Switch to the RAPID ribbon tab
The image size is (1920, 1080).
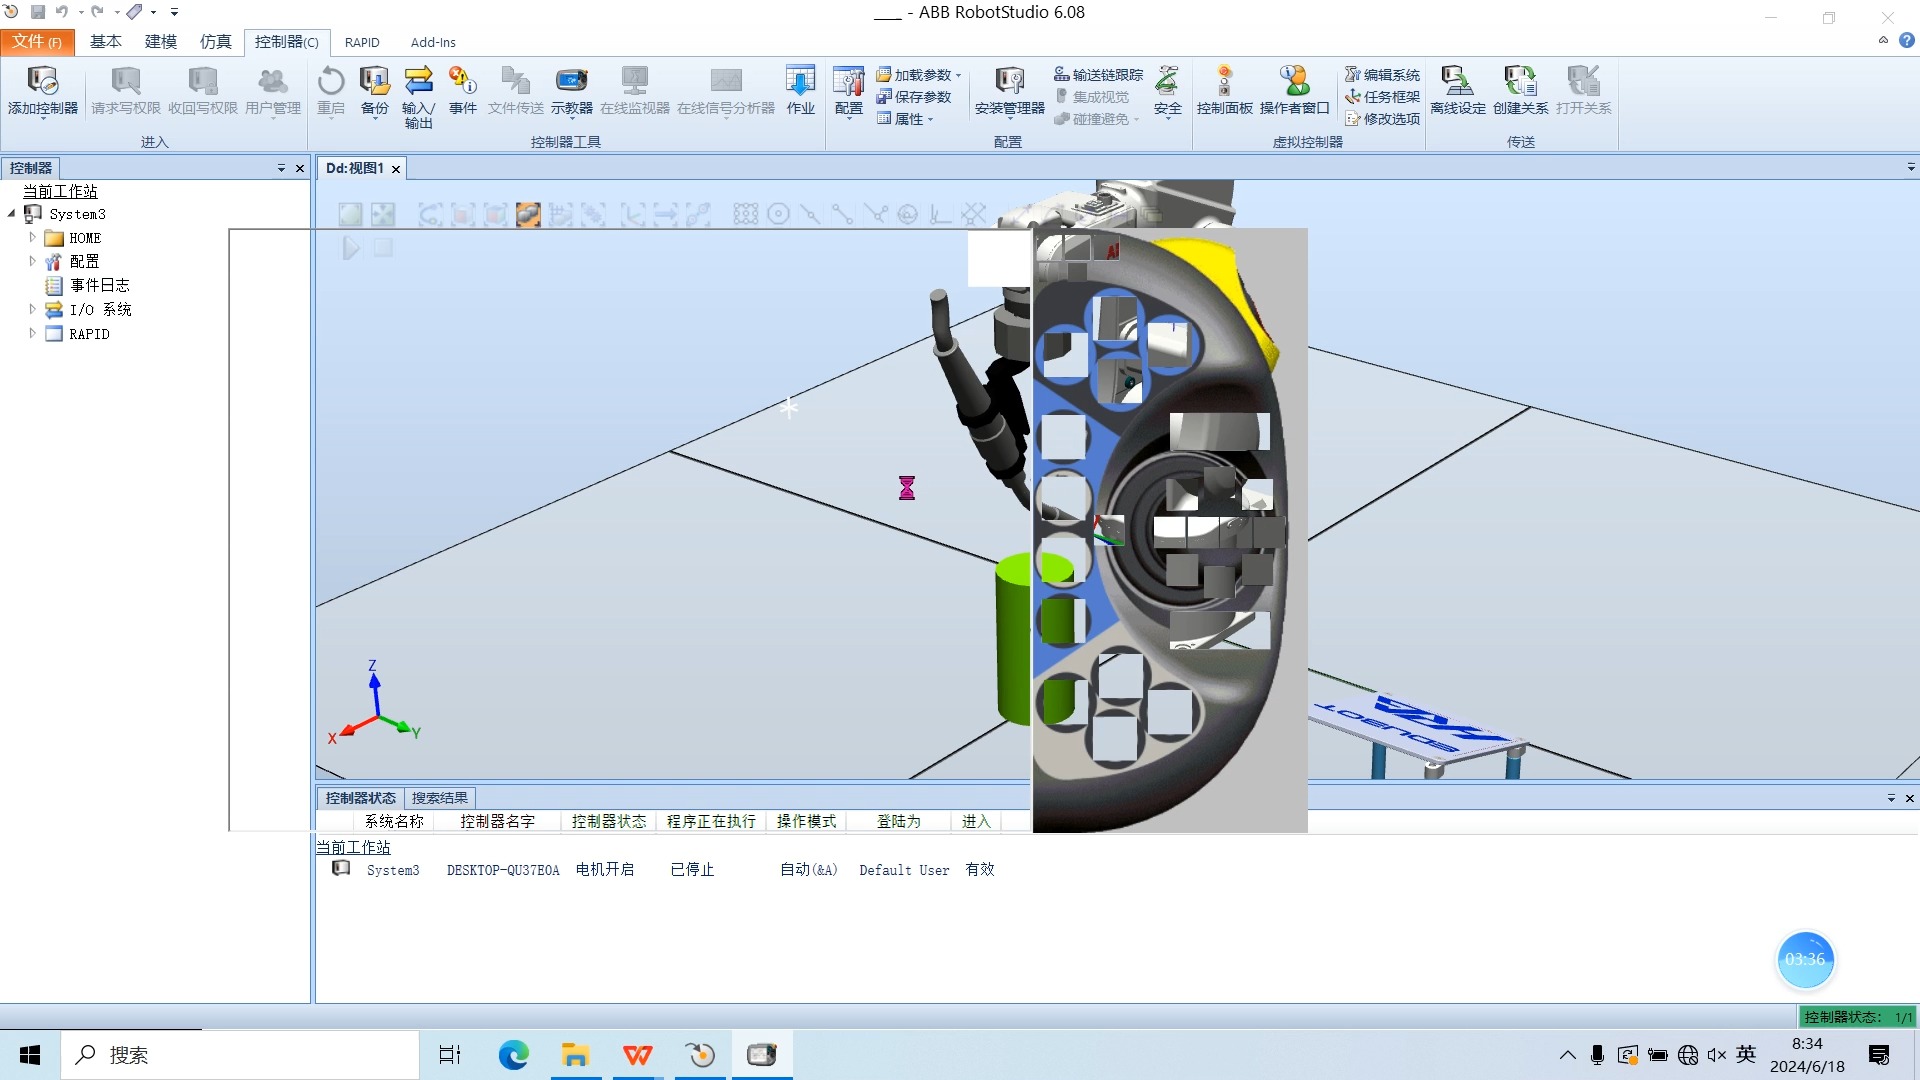tap(362, 42)
